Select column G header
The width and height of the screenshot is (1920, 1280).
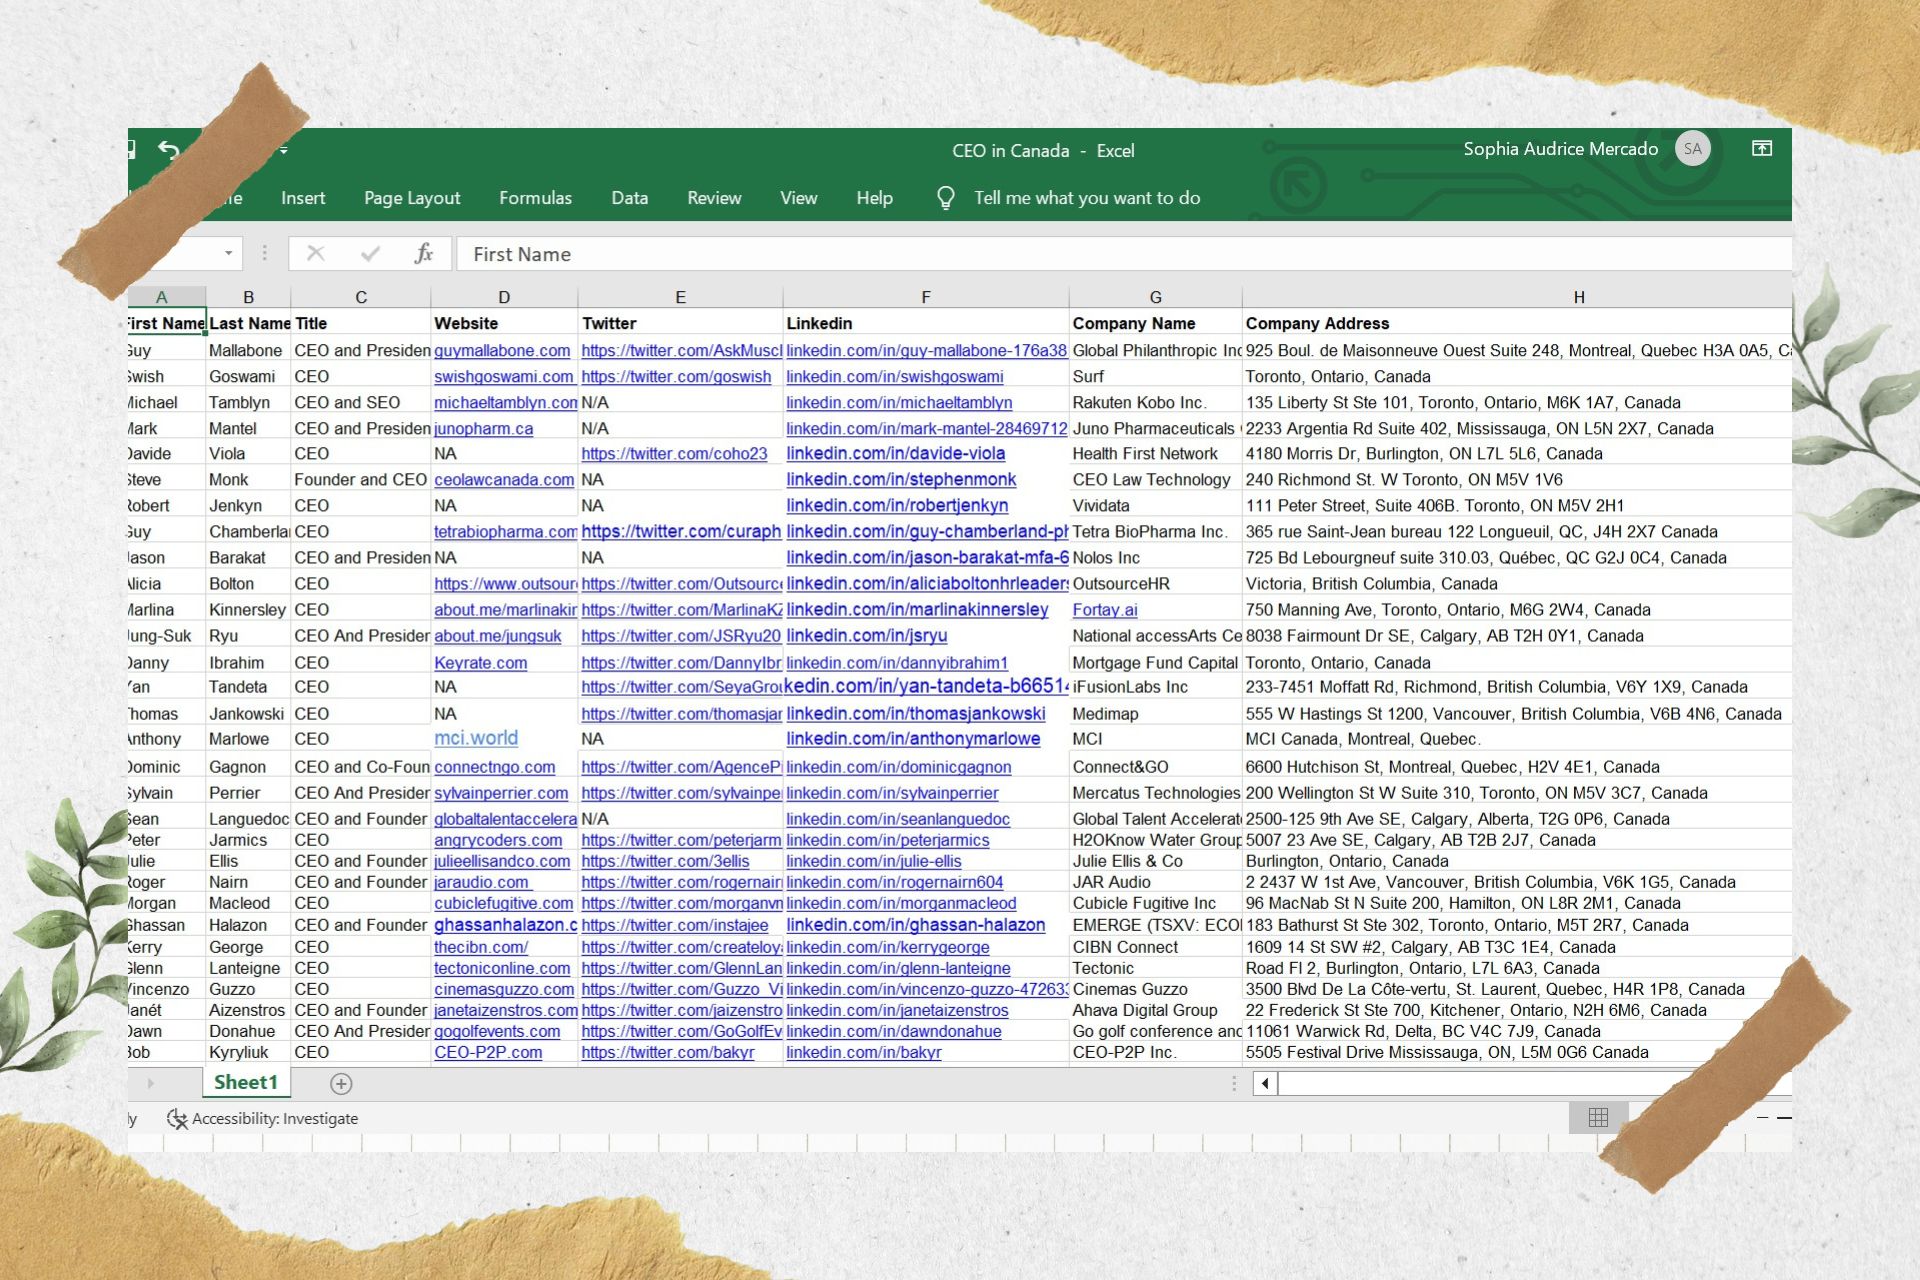point(1155,297)
